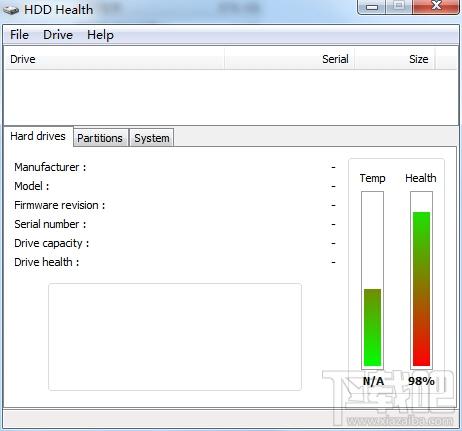Click the empty details box below drive info

[x=175, y=337]
